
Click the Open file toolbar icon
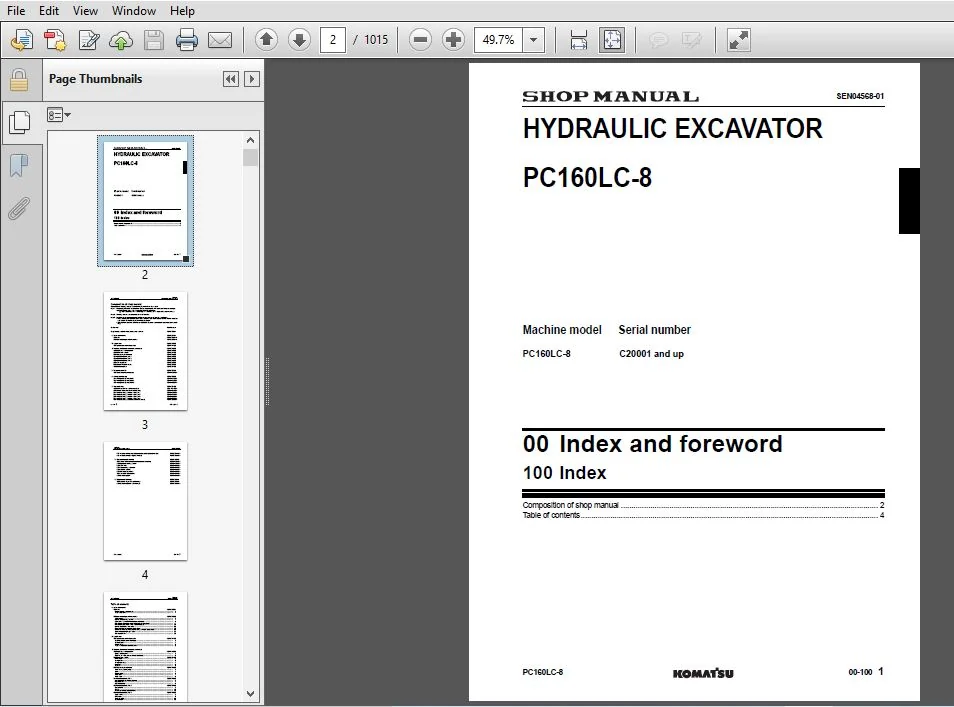(x=22, y=40)
